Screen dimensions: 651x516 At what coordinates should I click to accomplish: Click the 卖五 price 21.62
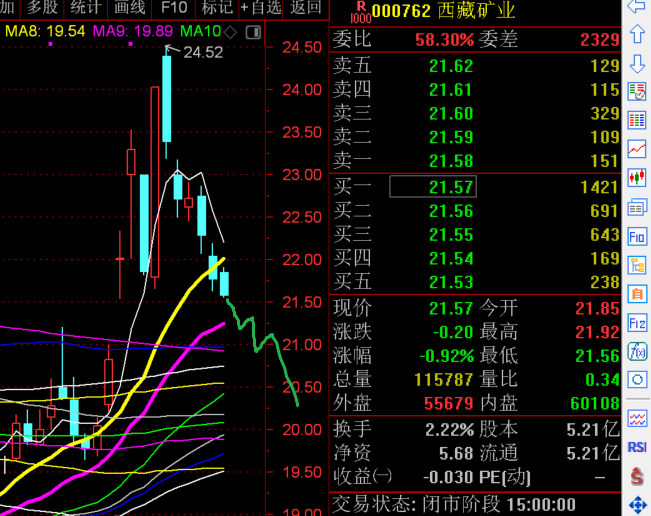(451, 66)
